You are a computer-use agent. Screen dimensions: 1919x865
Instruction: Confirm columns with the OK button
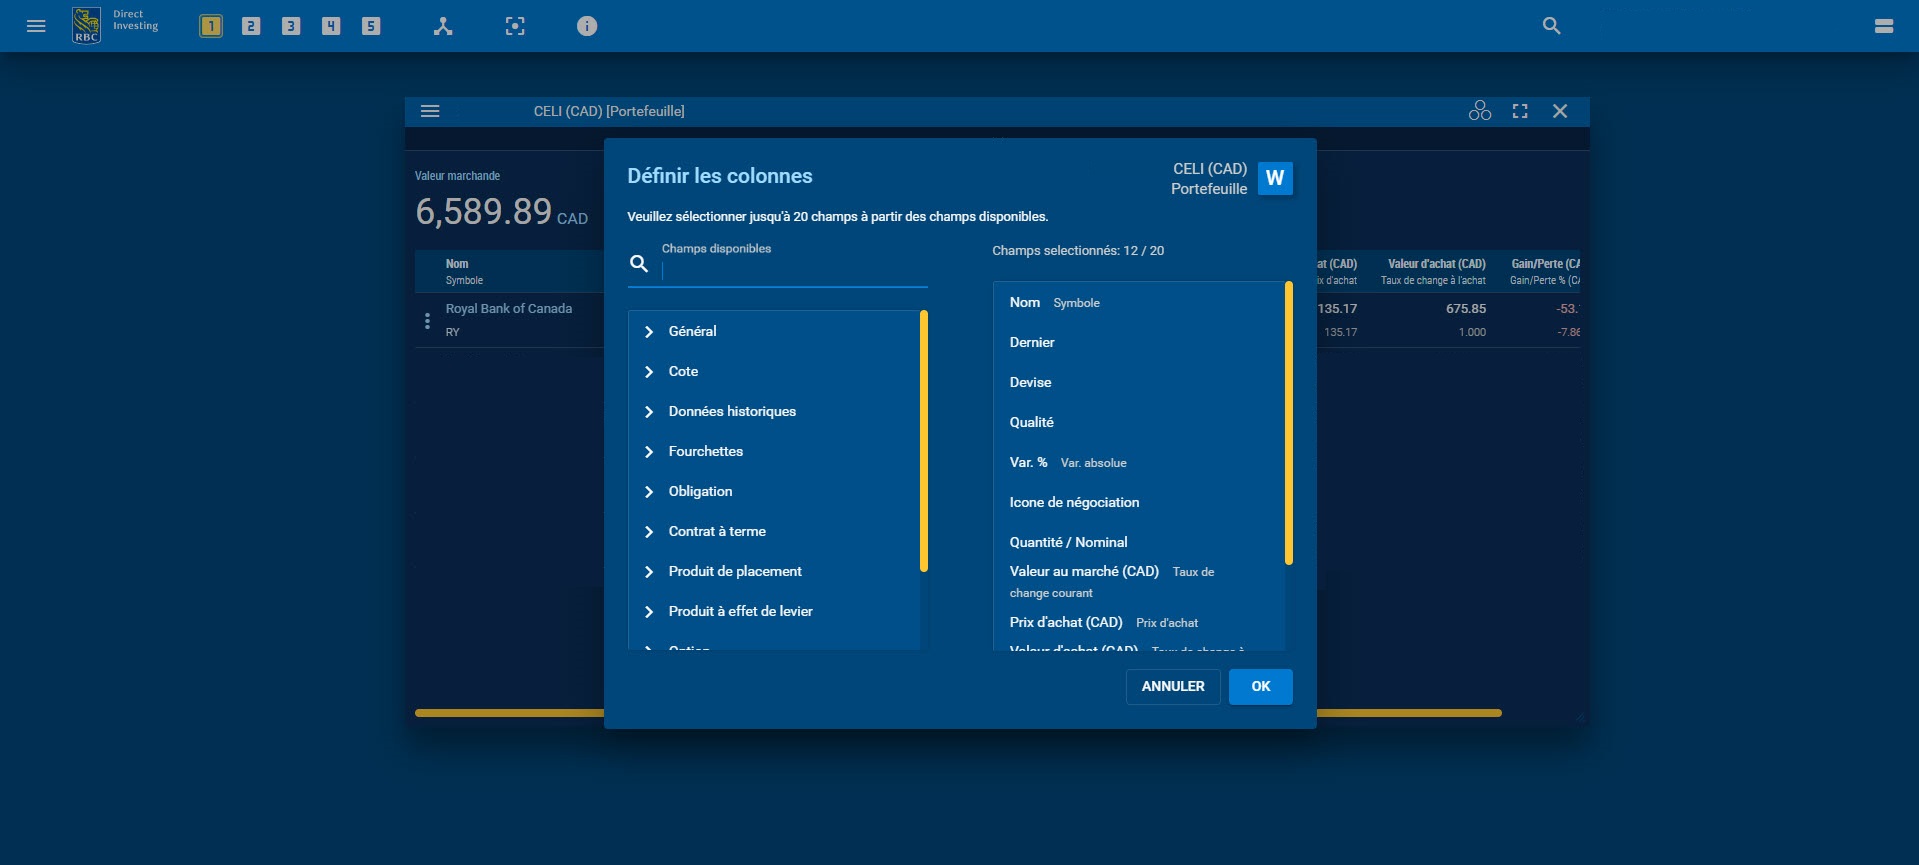click(x=1260, y=686)
